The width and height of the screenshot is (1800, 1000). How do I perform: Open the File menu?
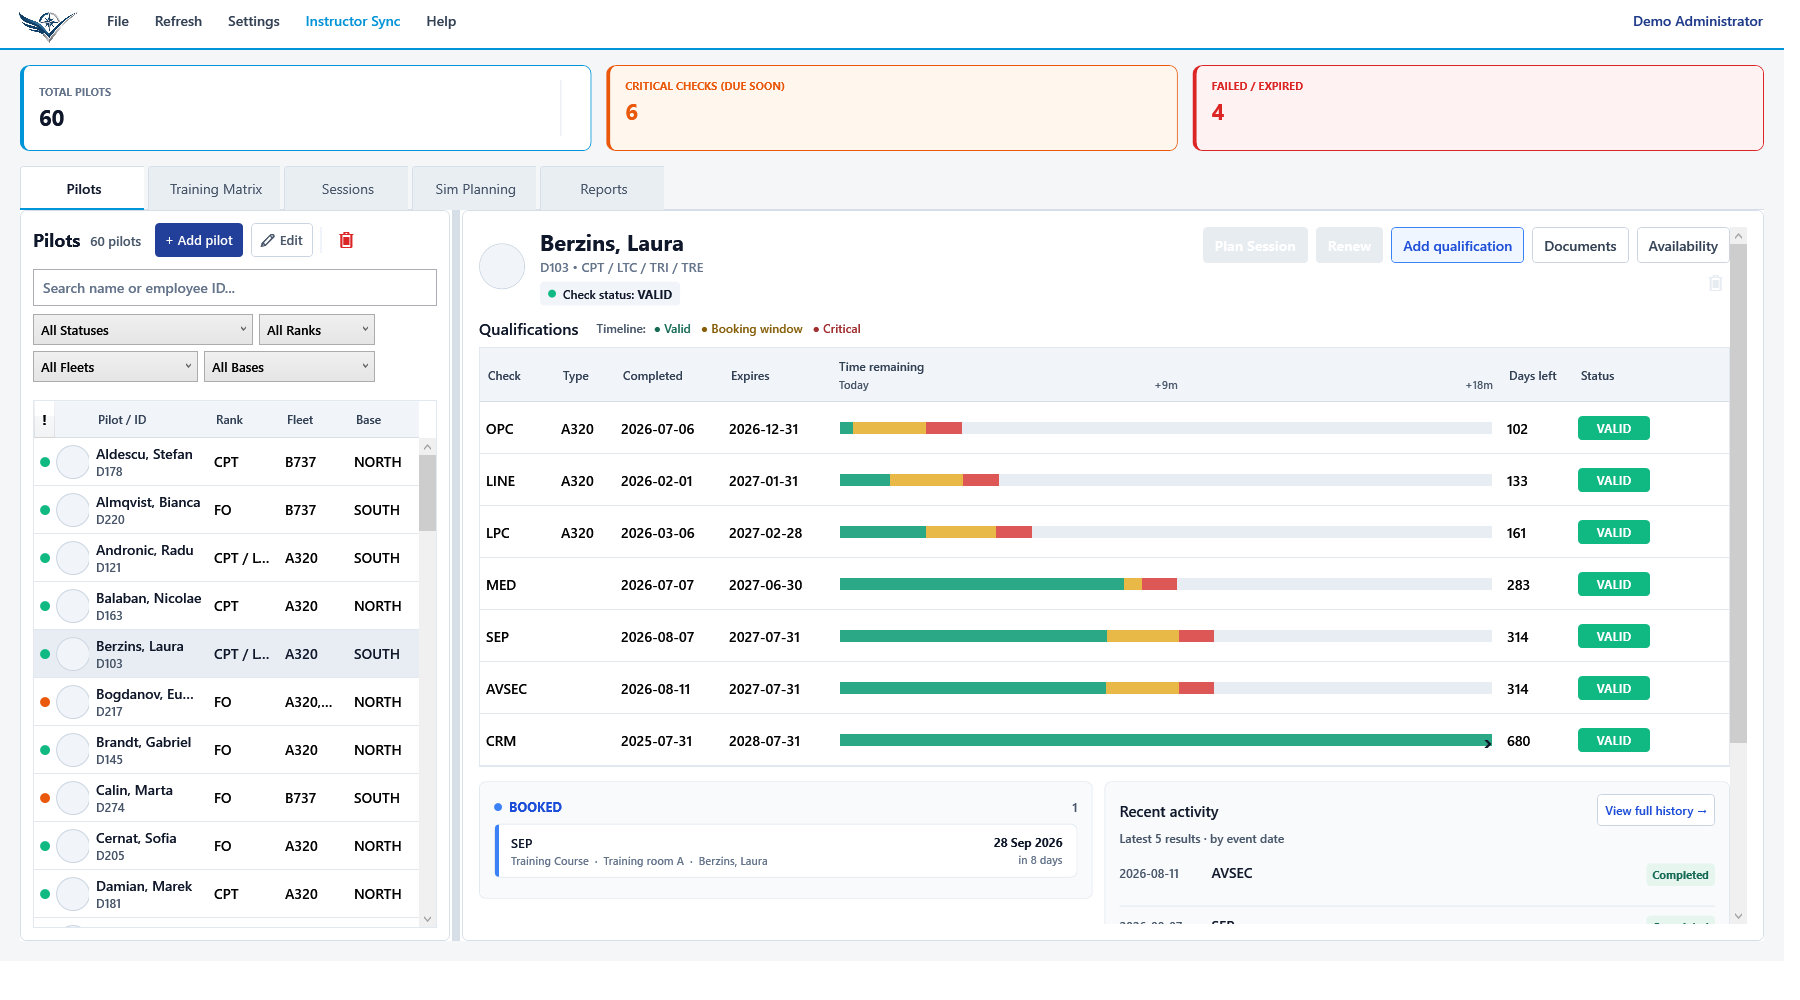[x=118, y=21]
